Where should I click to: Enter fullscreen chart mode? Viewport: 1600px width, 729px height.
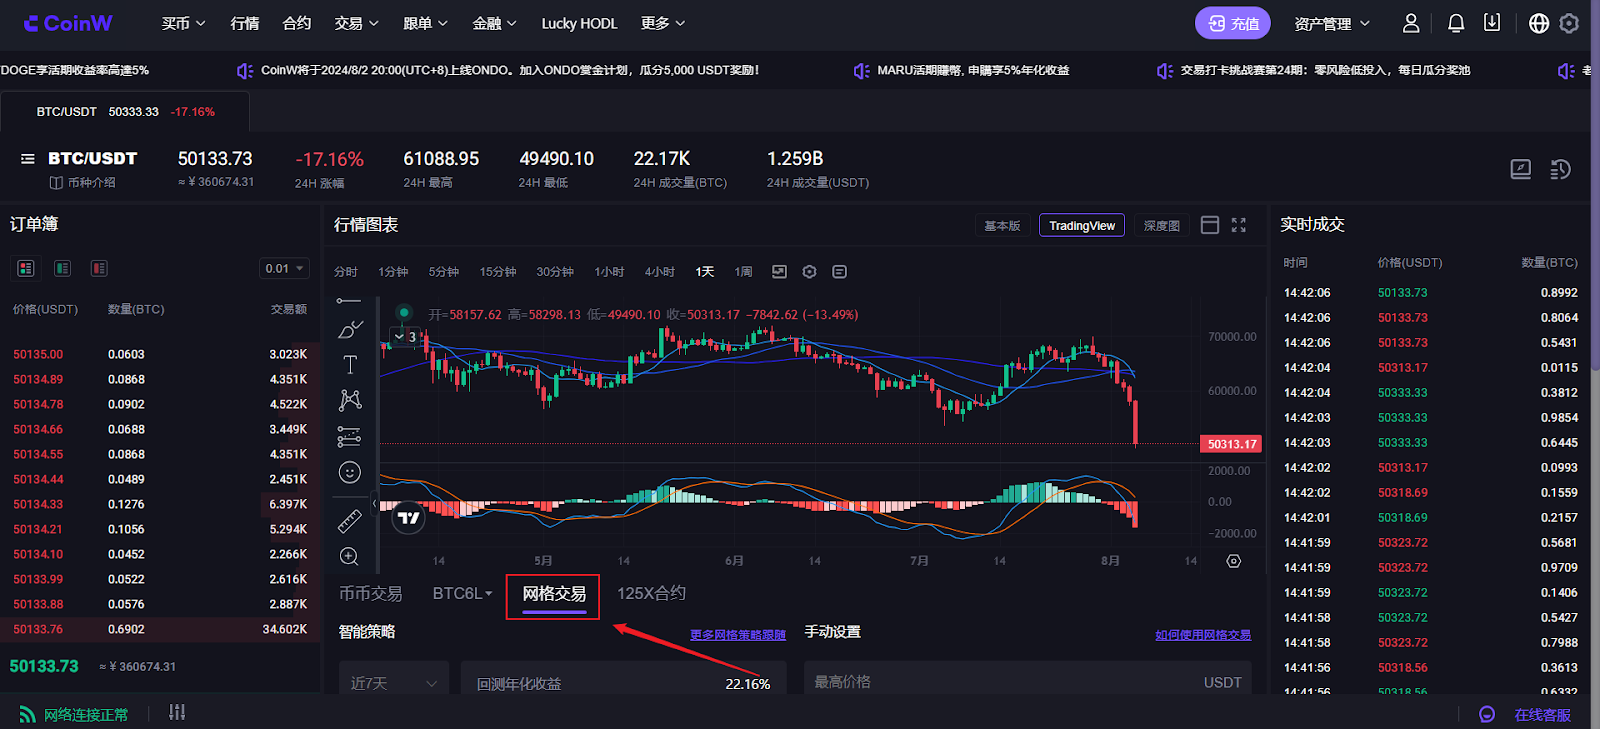(x=1239, y=225)
